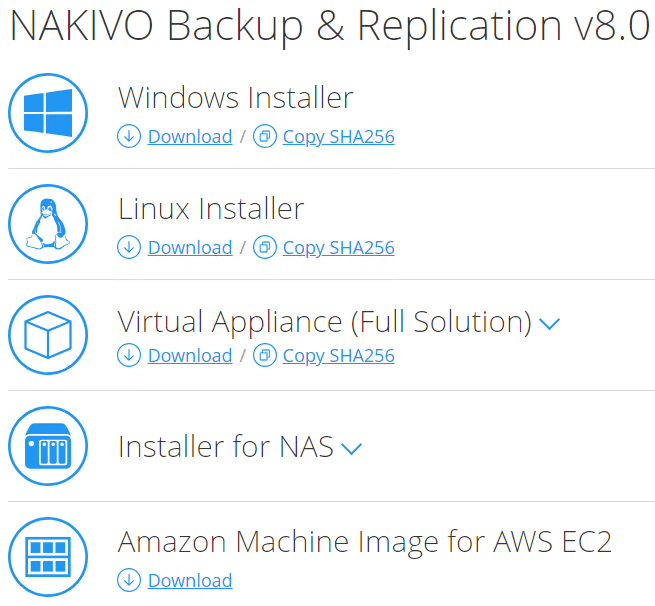Click download arrow icon for Virtual Appliance

pyautogui.click(x=129, y=355)
